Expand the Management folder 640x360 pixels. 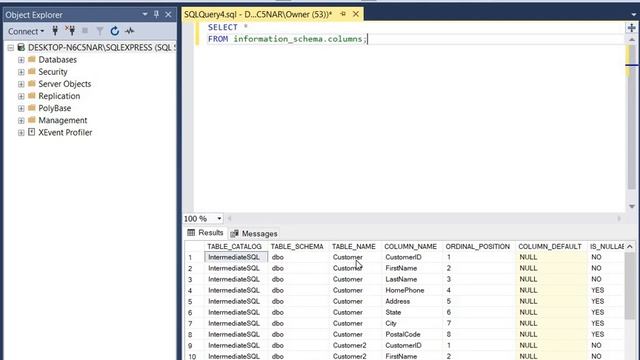pyautogui.click(x=21, y=120)
